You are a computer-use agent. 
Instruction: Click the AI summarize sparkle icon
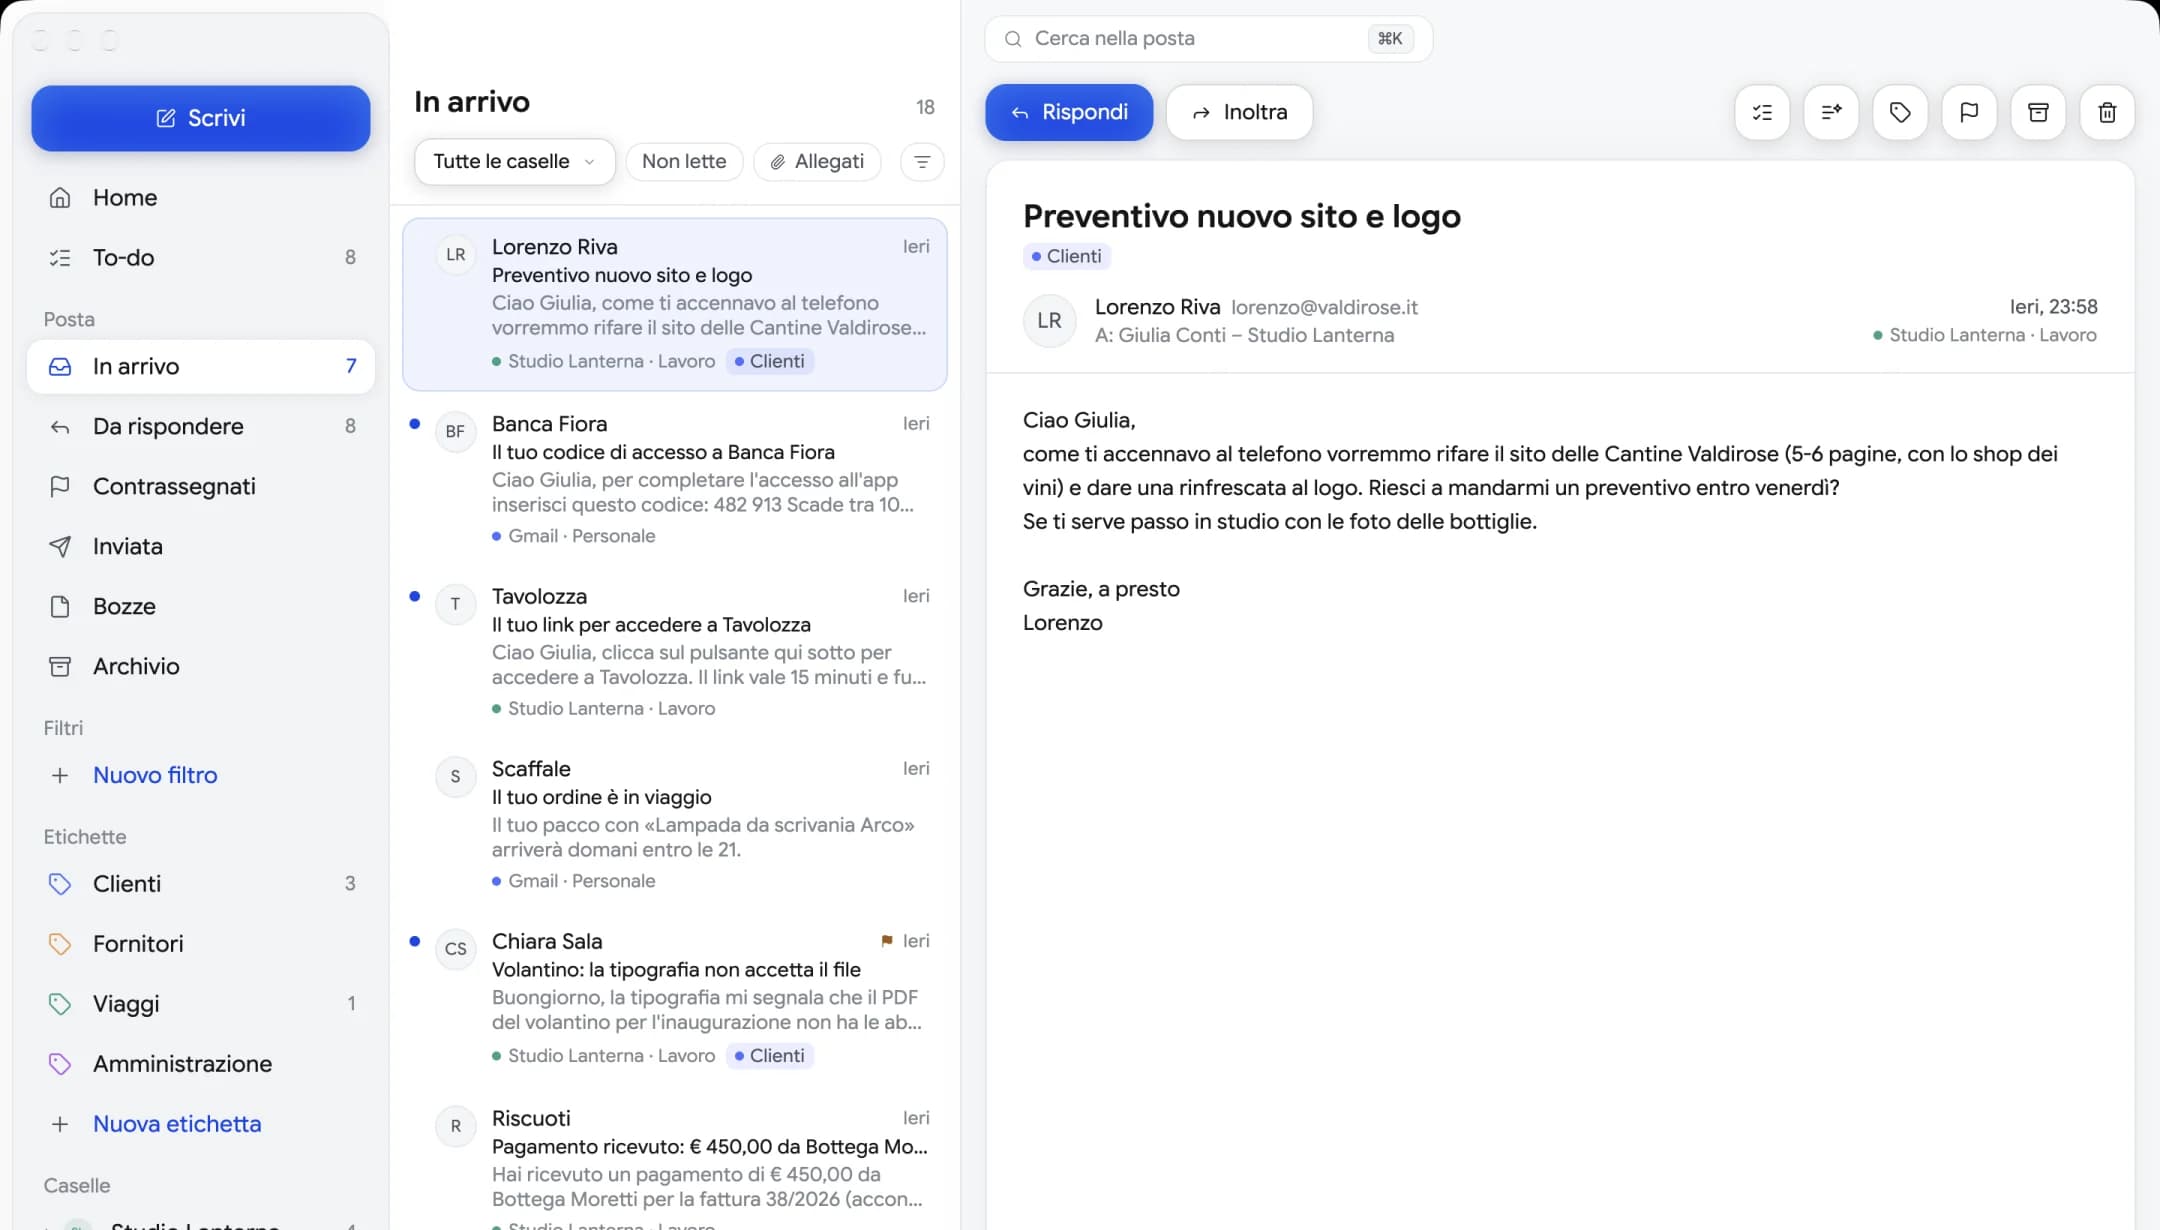coord(1831,113)
